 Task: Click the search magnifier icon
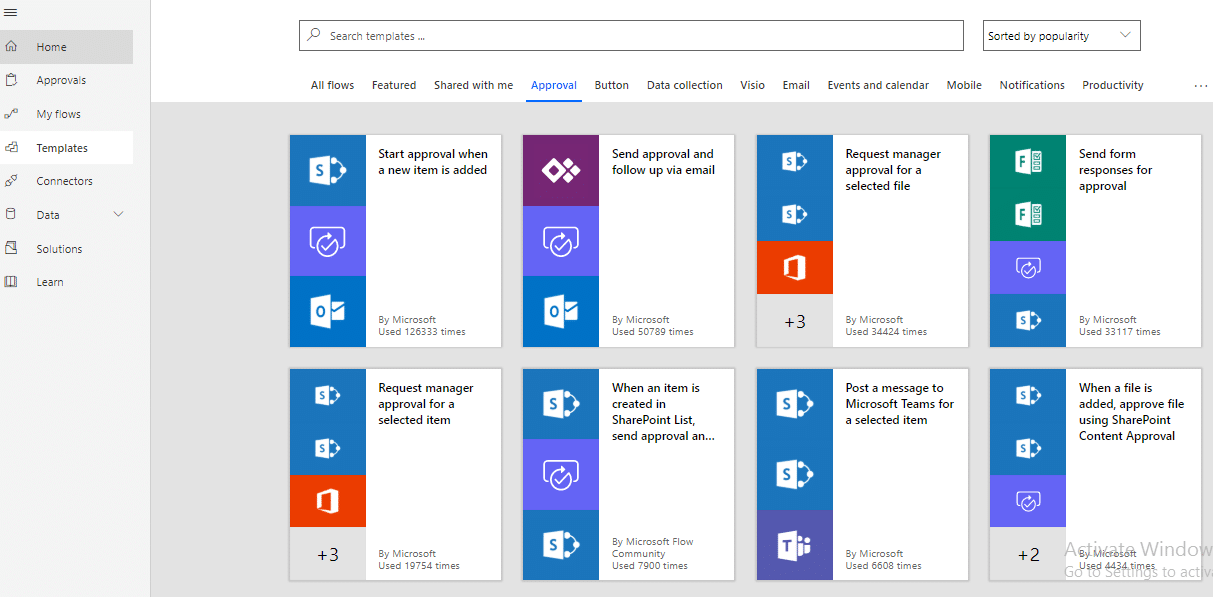pos(314,35)
